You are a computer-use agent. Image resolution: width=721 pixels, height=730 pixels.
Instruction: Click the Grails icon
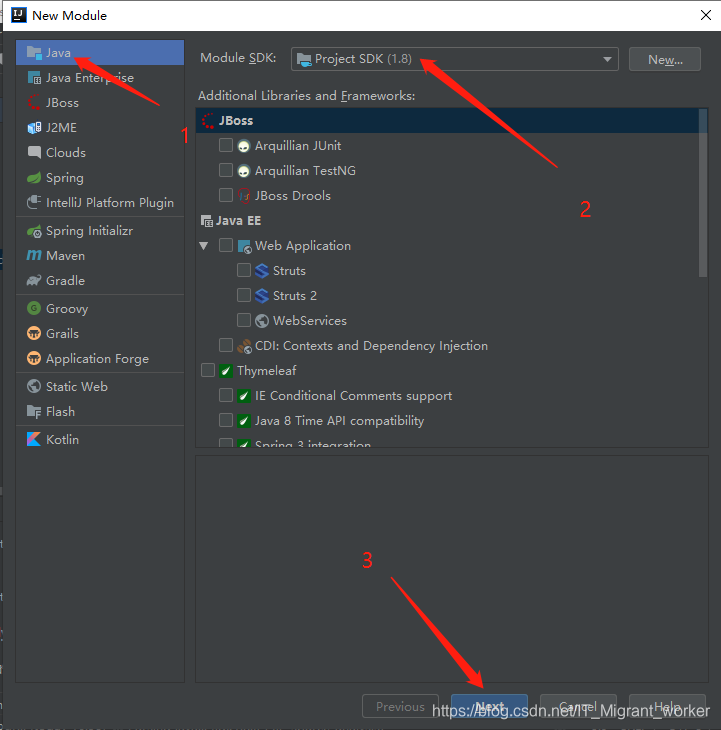[34, 333]
